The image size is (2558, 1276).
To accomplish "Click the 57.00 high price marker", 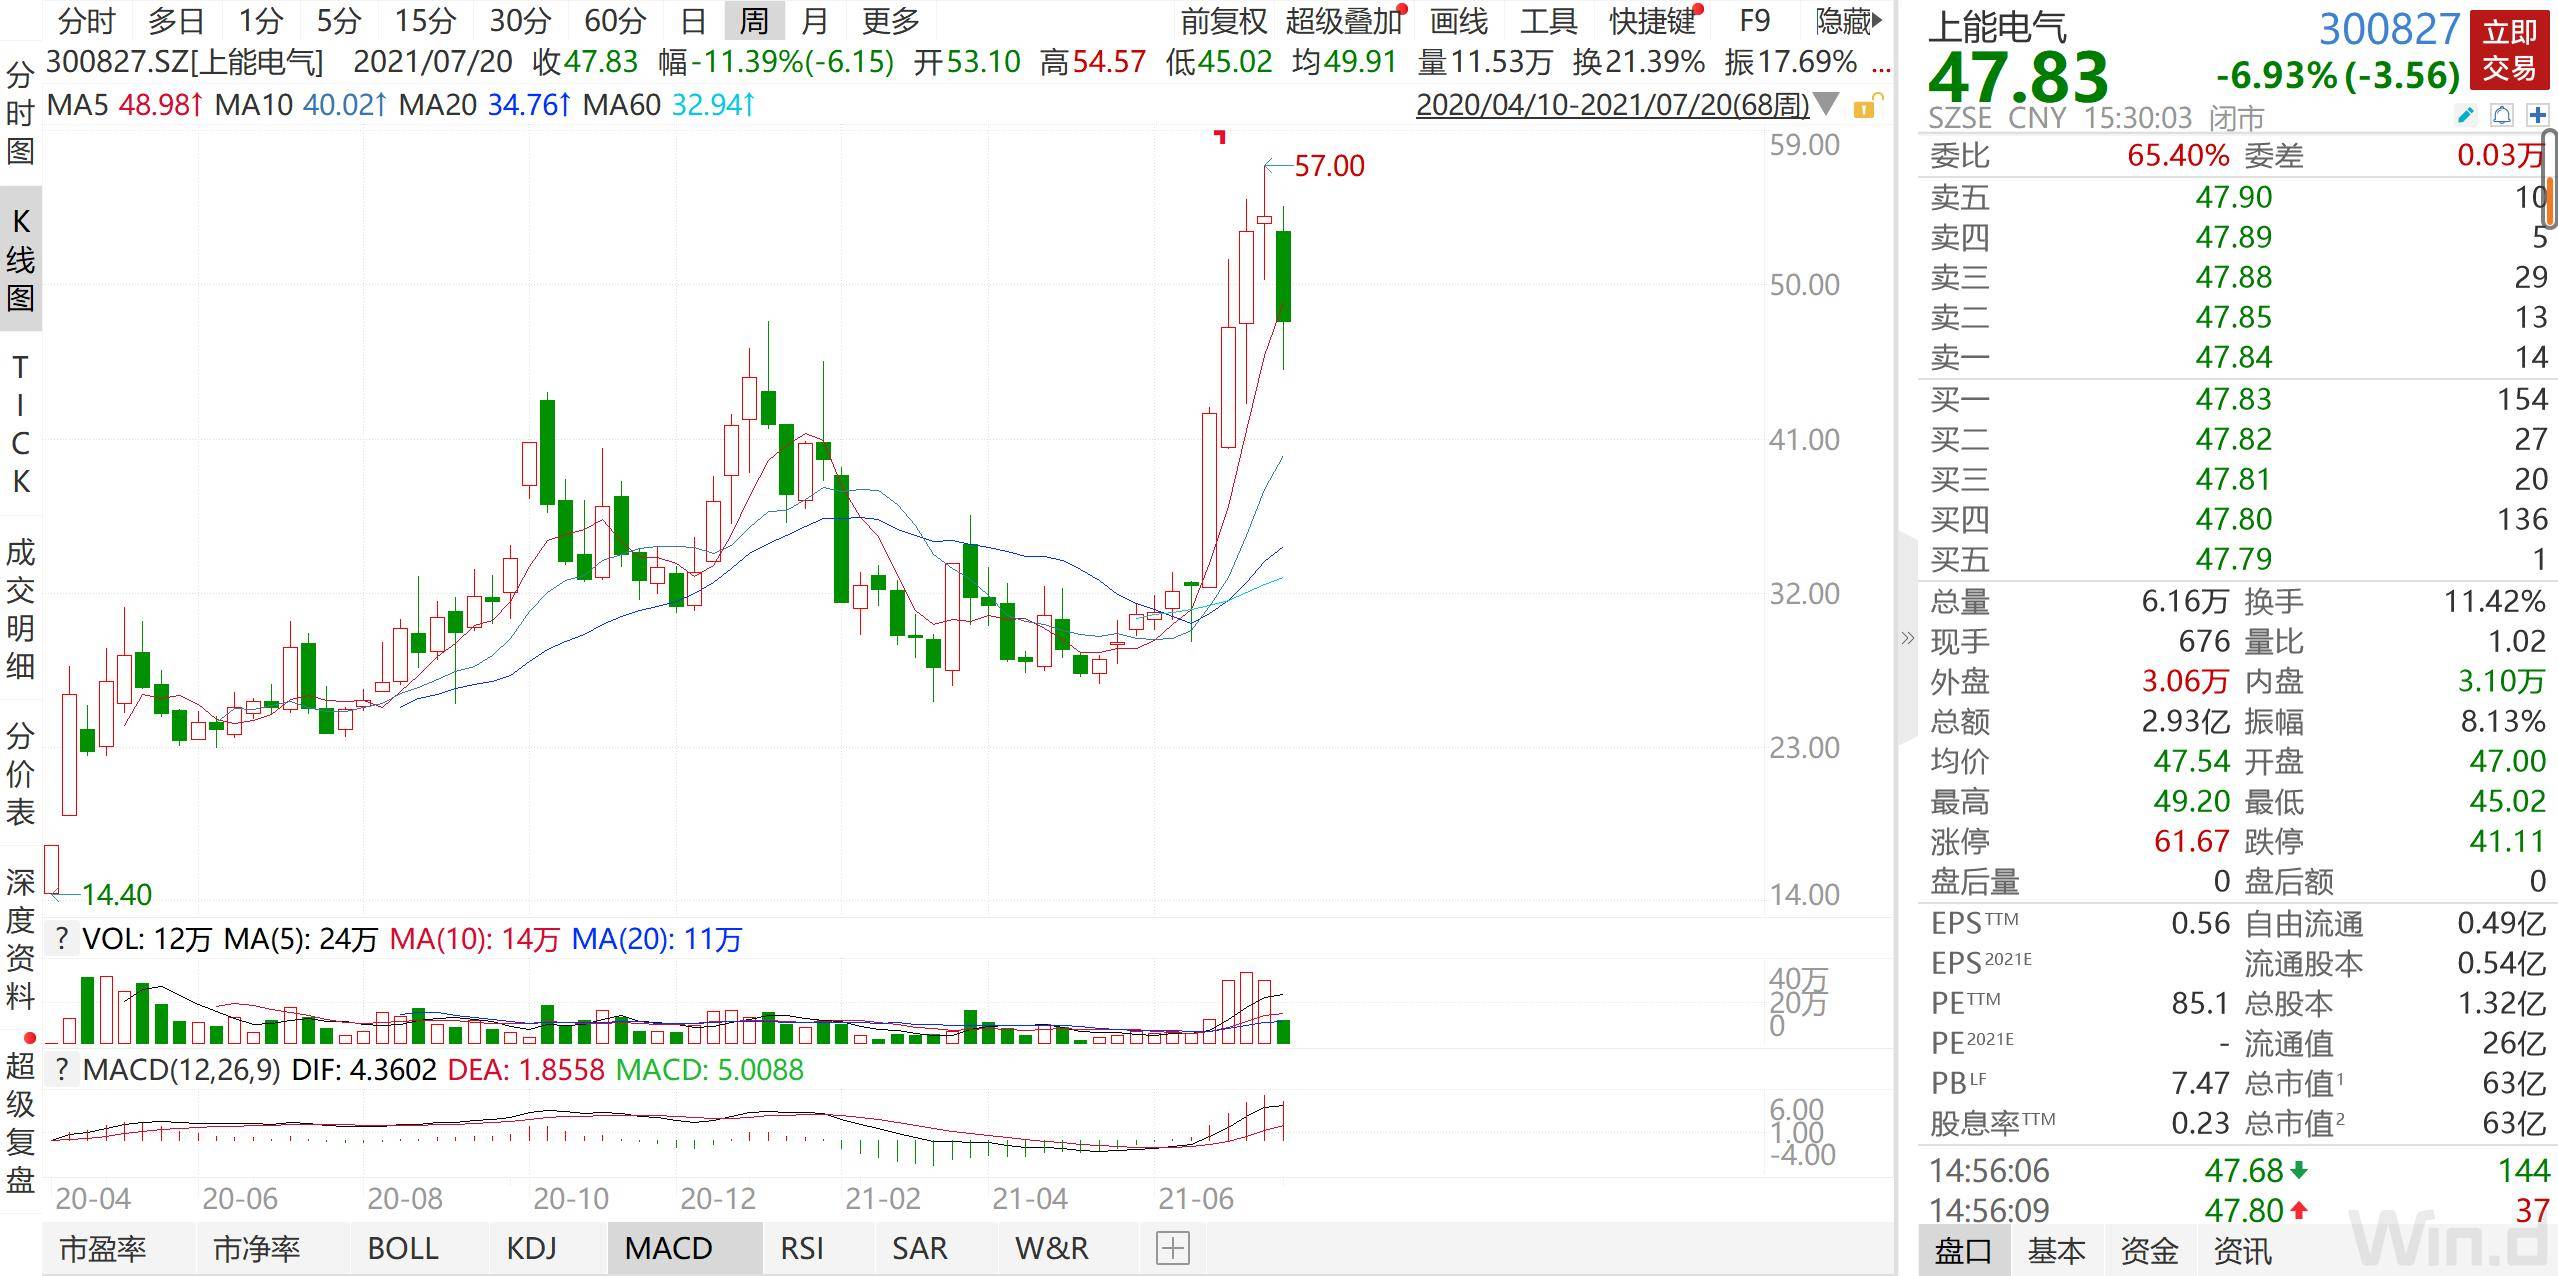I will [1329, 166].
